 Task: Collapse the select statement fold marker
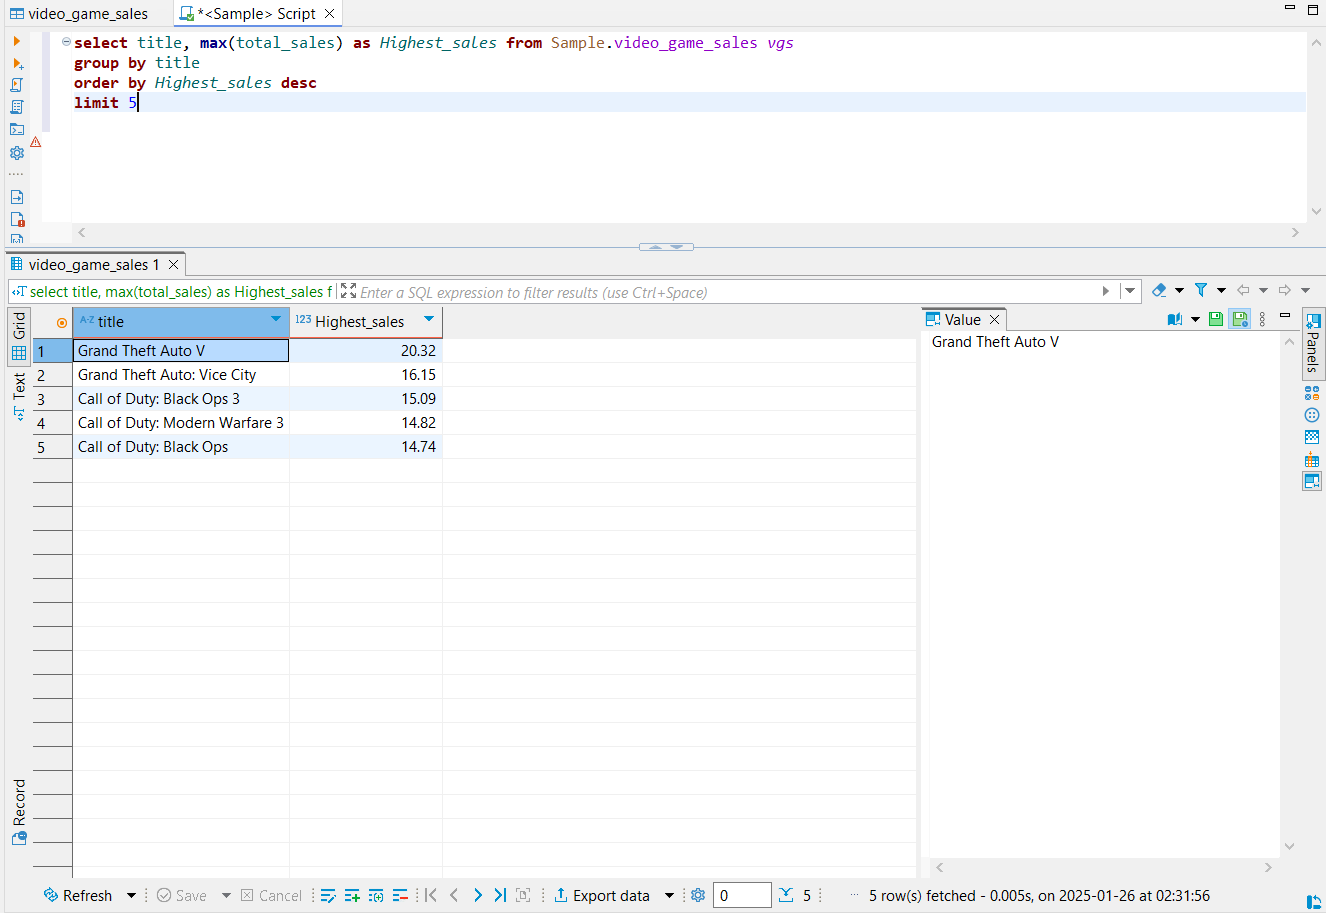tap(66, 42)
